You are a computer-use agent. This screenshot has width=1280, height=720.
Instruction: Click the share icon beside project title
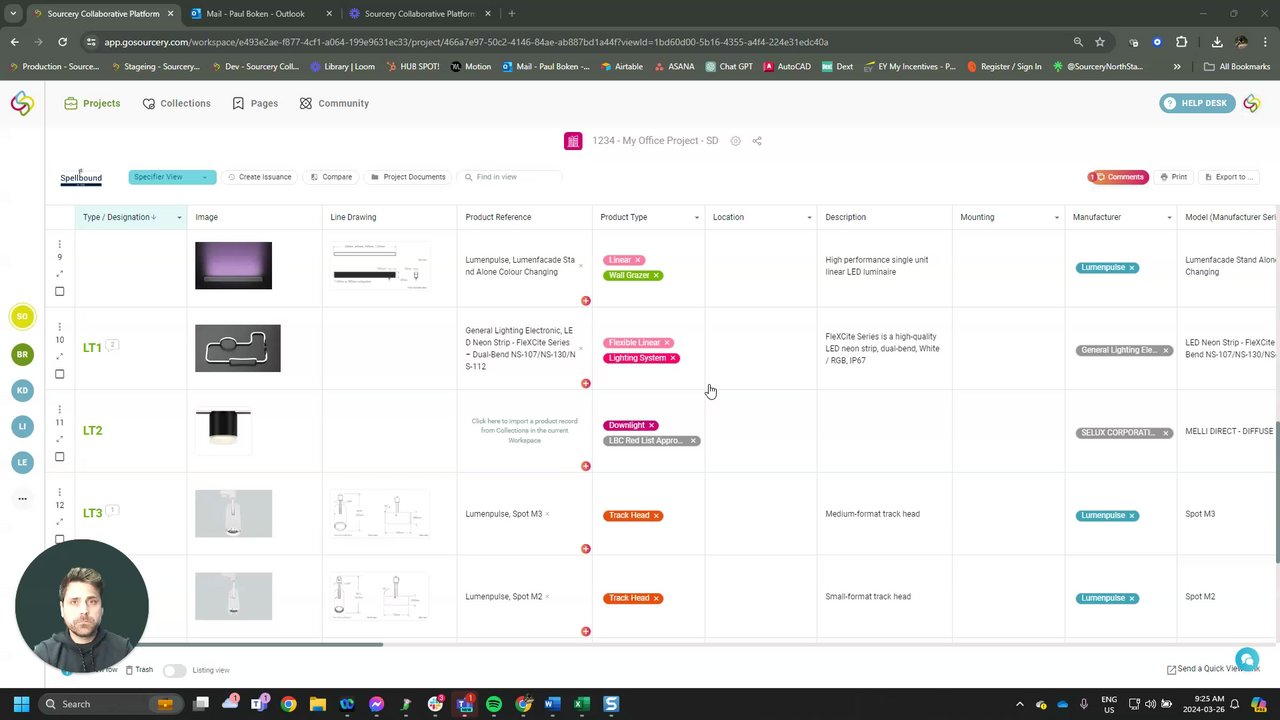tap(757, 141)
